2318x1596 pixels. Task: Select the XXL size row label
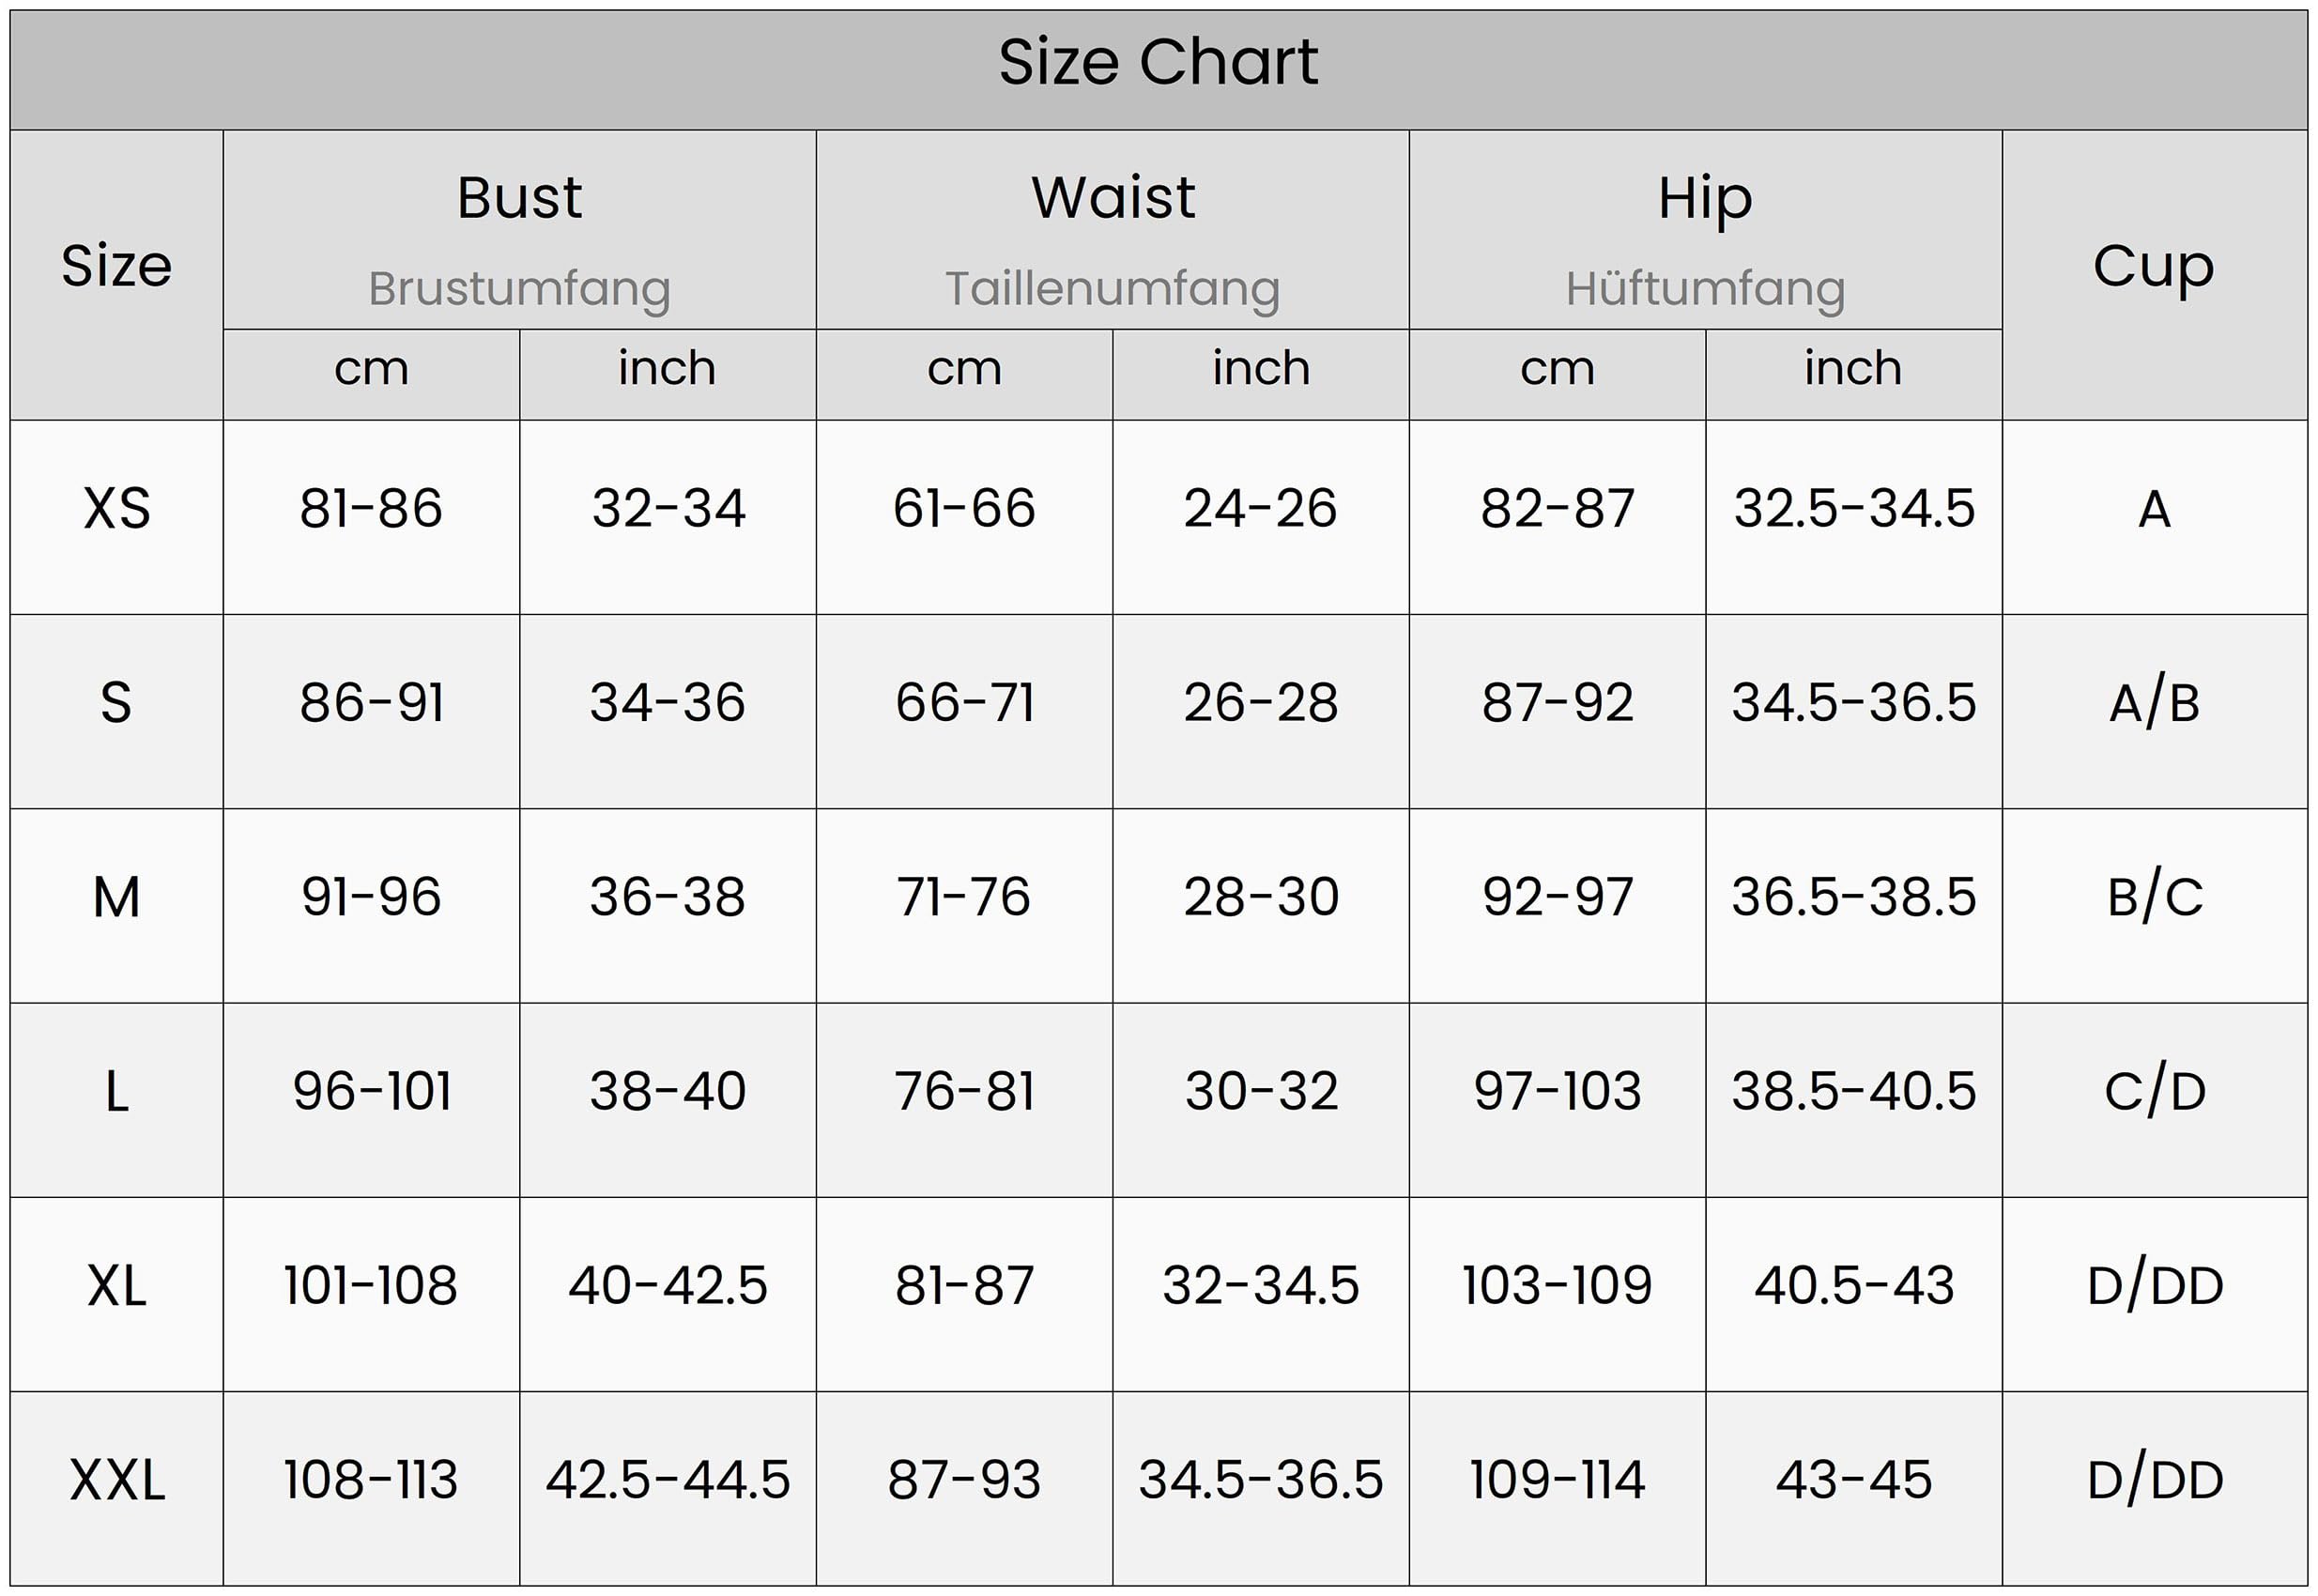tap(117, 1479)
